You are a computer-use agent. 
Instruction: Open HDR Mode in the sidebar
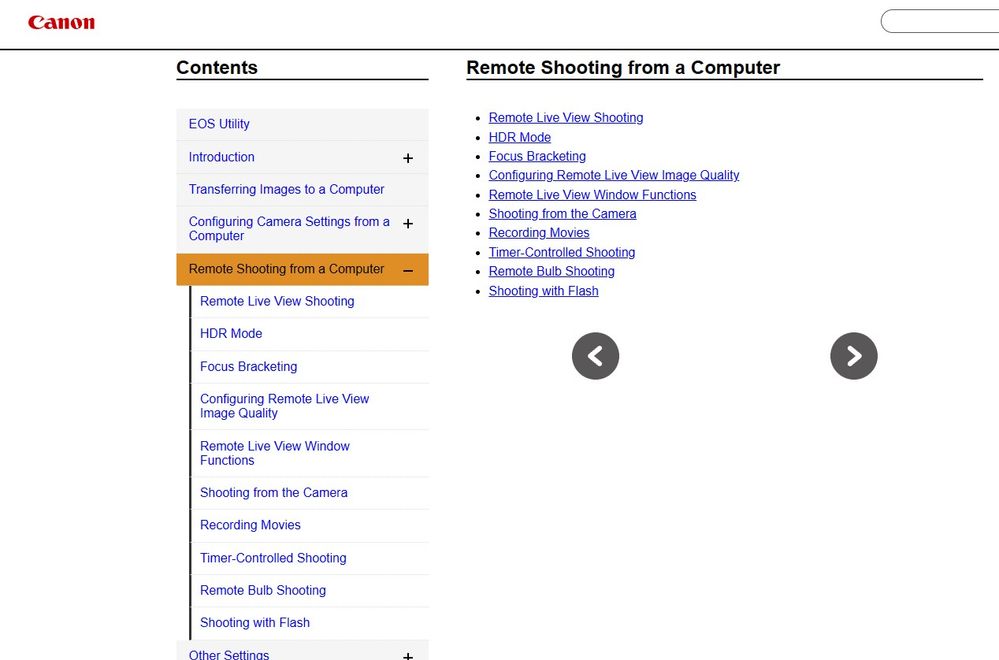[231, 334]
